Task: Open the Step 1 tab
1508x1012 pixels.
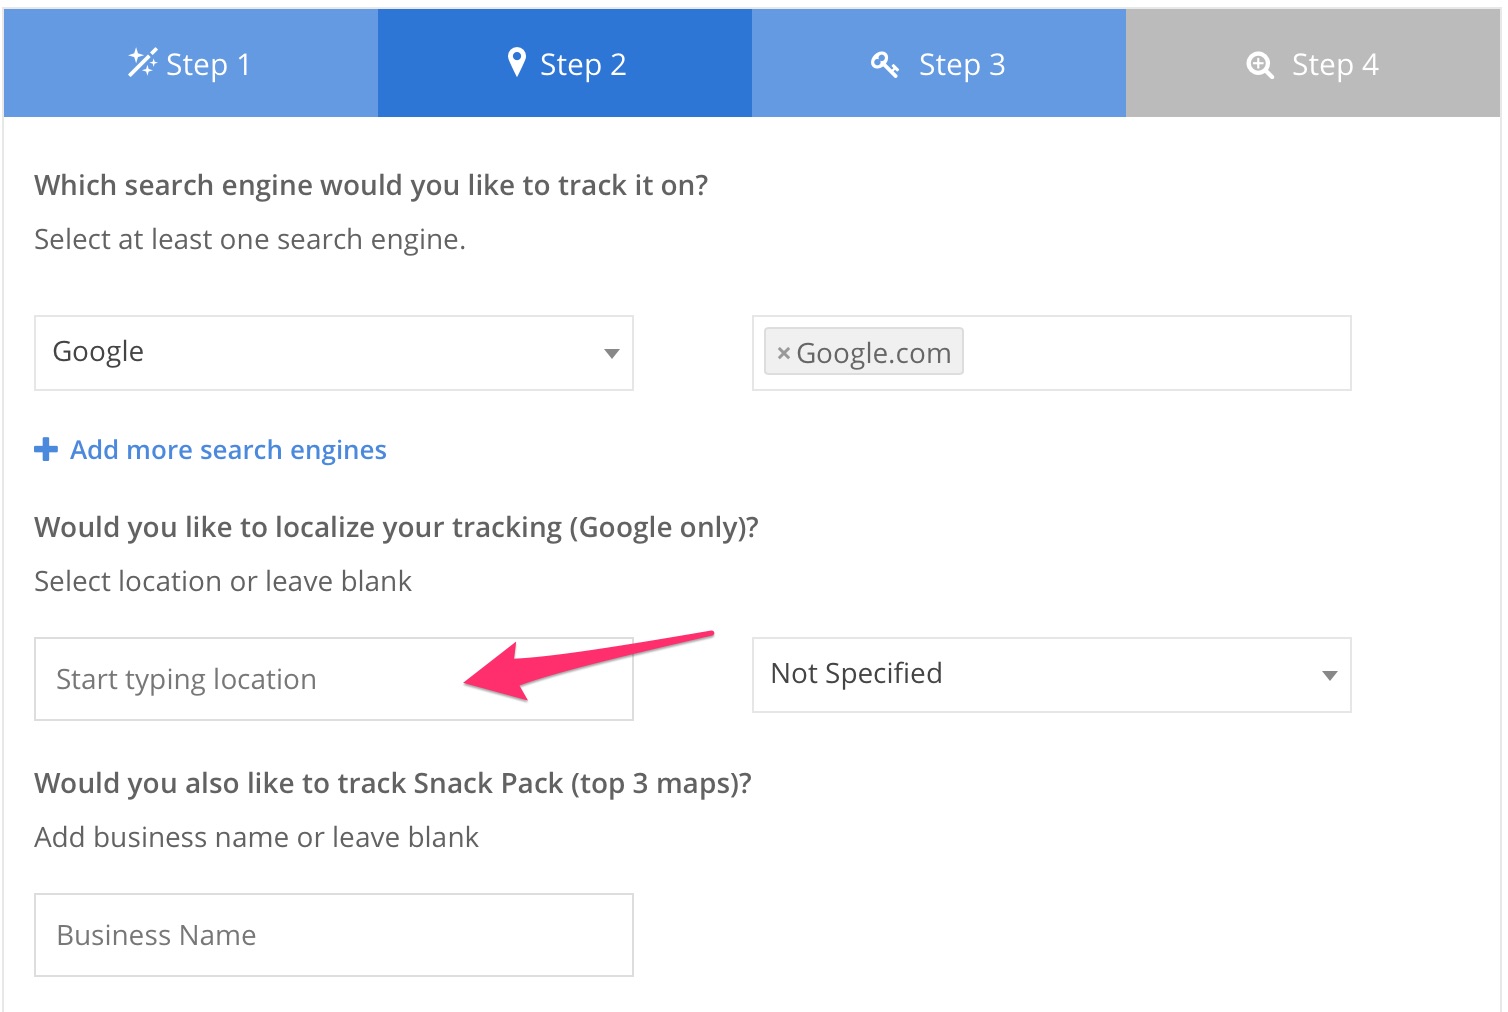Action: [x=191, y=63]
